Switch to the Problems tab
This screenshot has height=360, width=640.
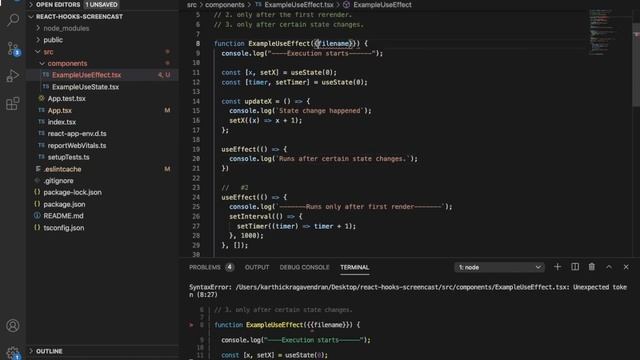pos(204,267)
